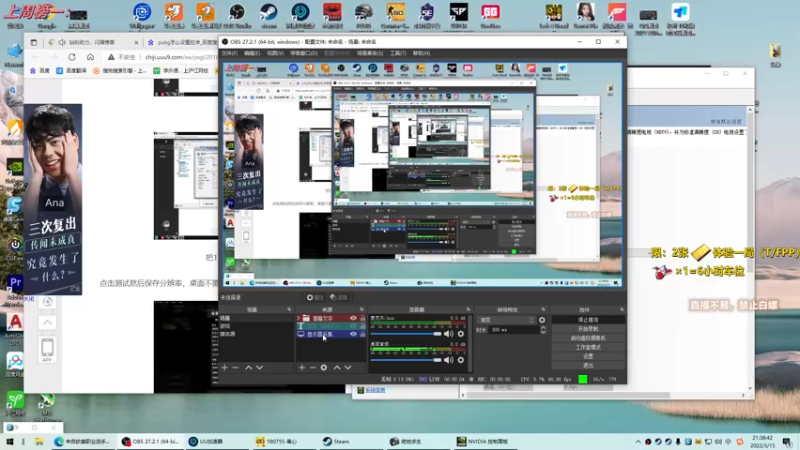Viewport: 800px width, 450px height.
Task: Open PUBG helmet desktop shortcut
Action: coord(363,15)
